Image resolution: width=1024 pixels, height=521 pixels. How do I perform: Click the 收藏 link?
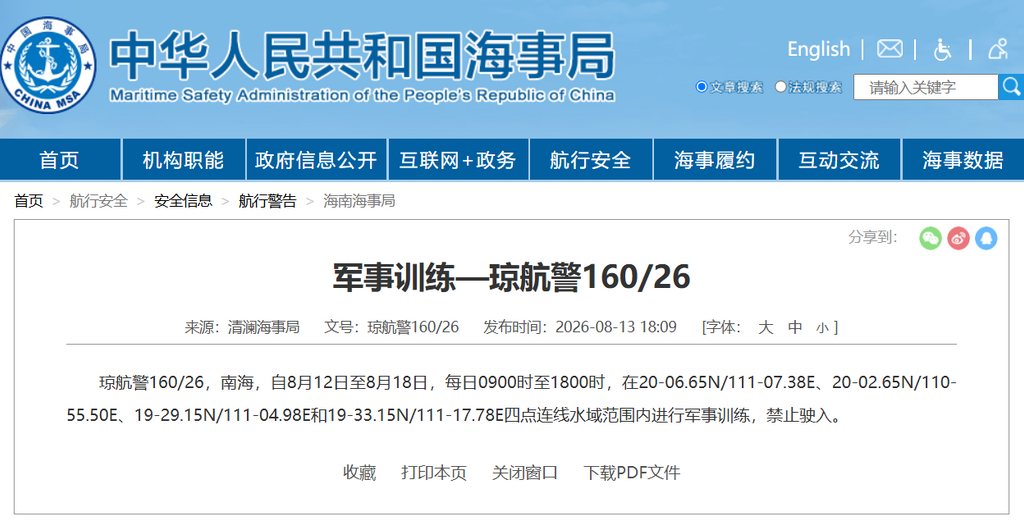click(360, 473)
